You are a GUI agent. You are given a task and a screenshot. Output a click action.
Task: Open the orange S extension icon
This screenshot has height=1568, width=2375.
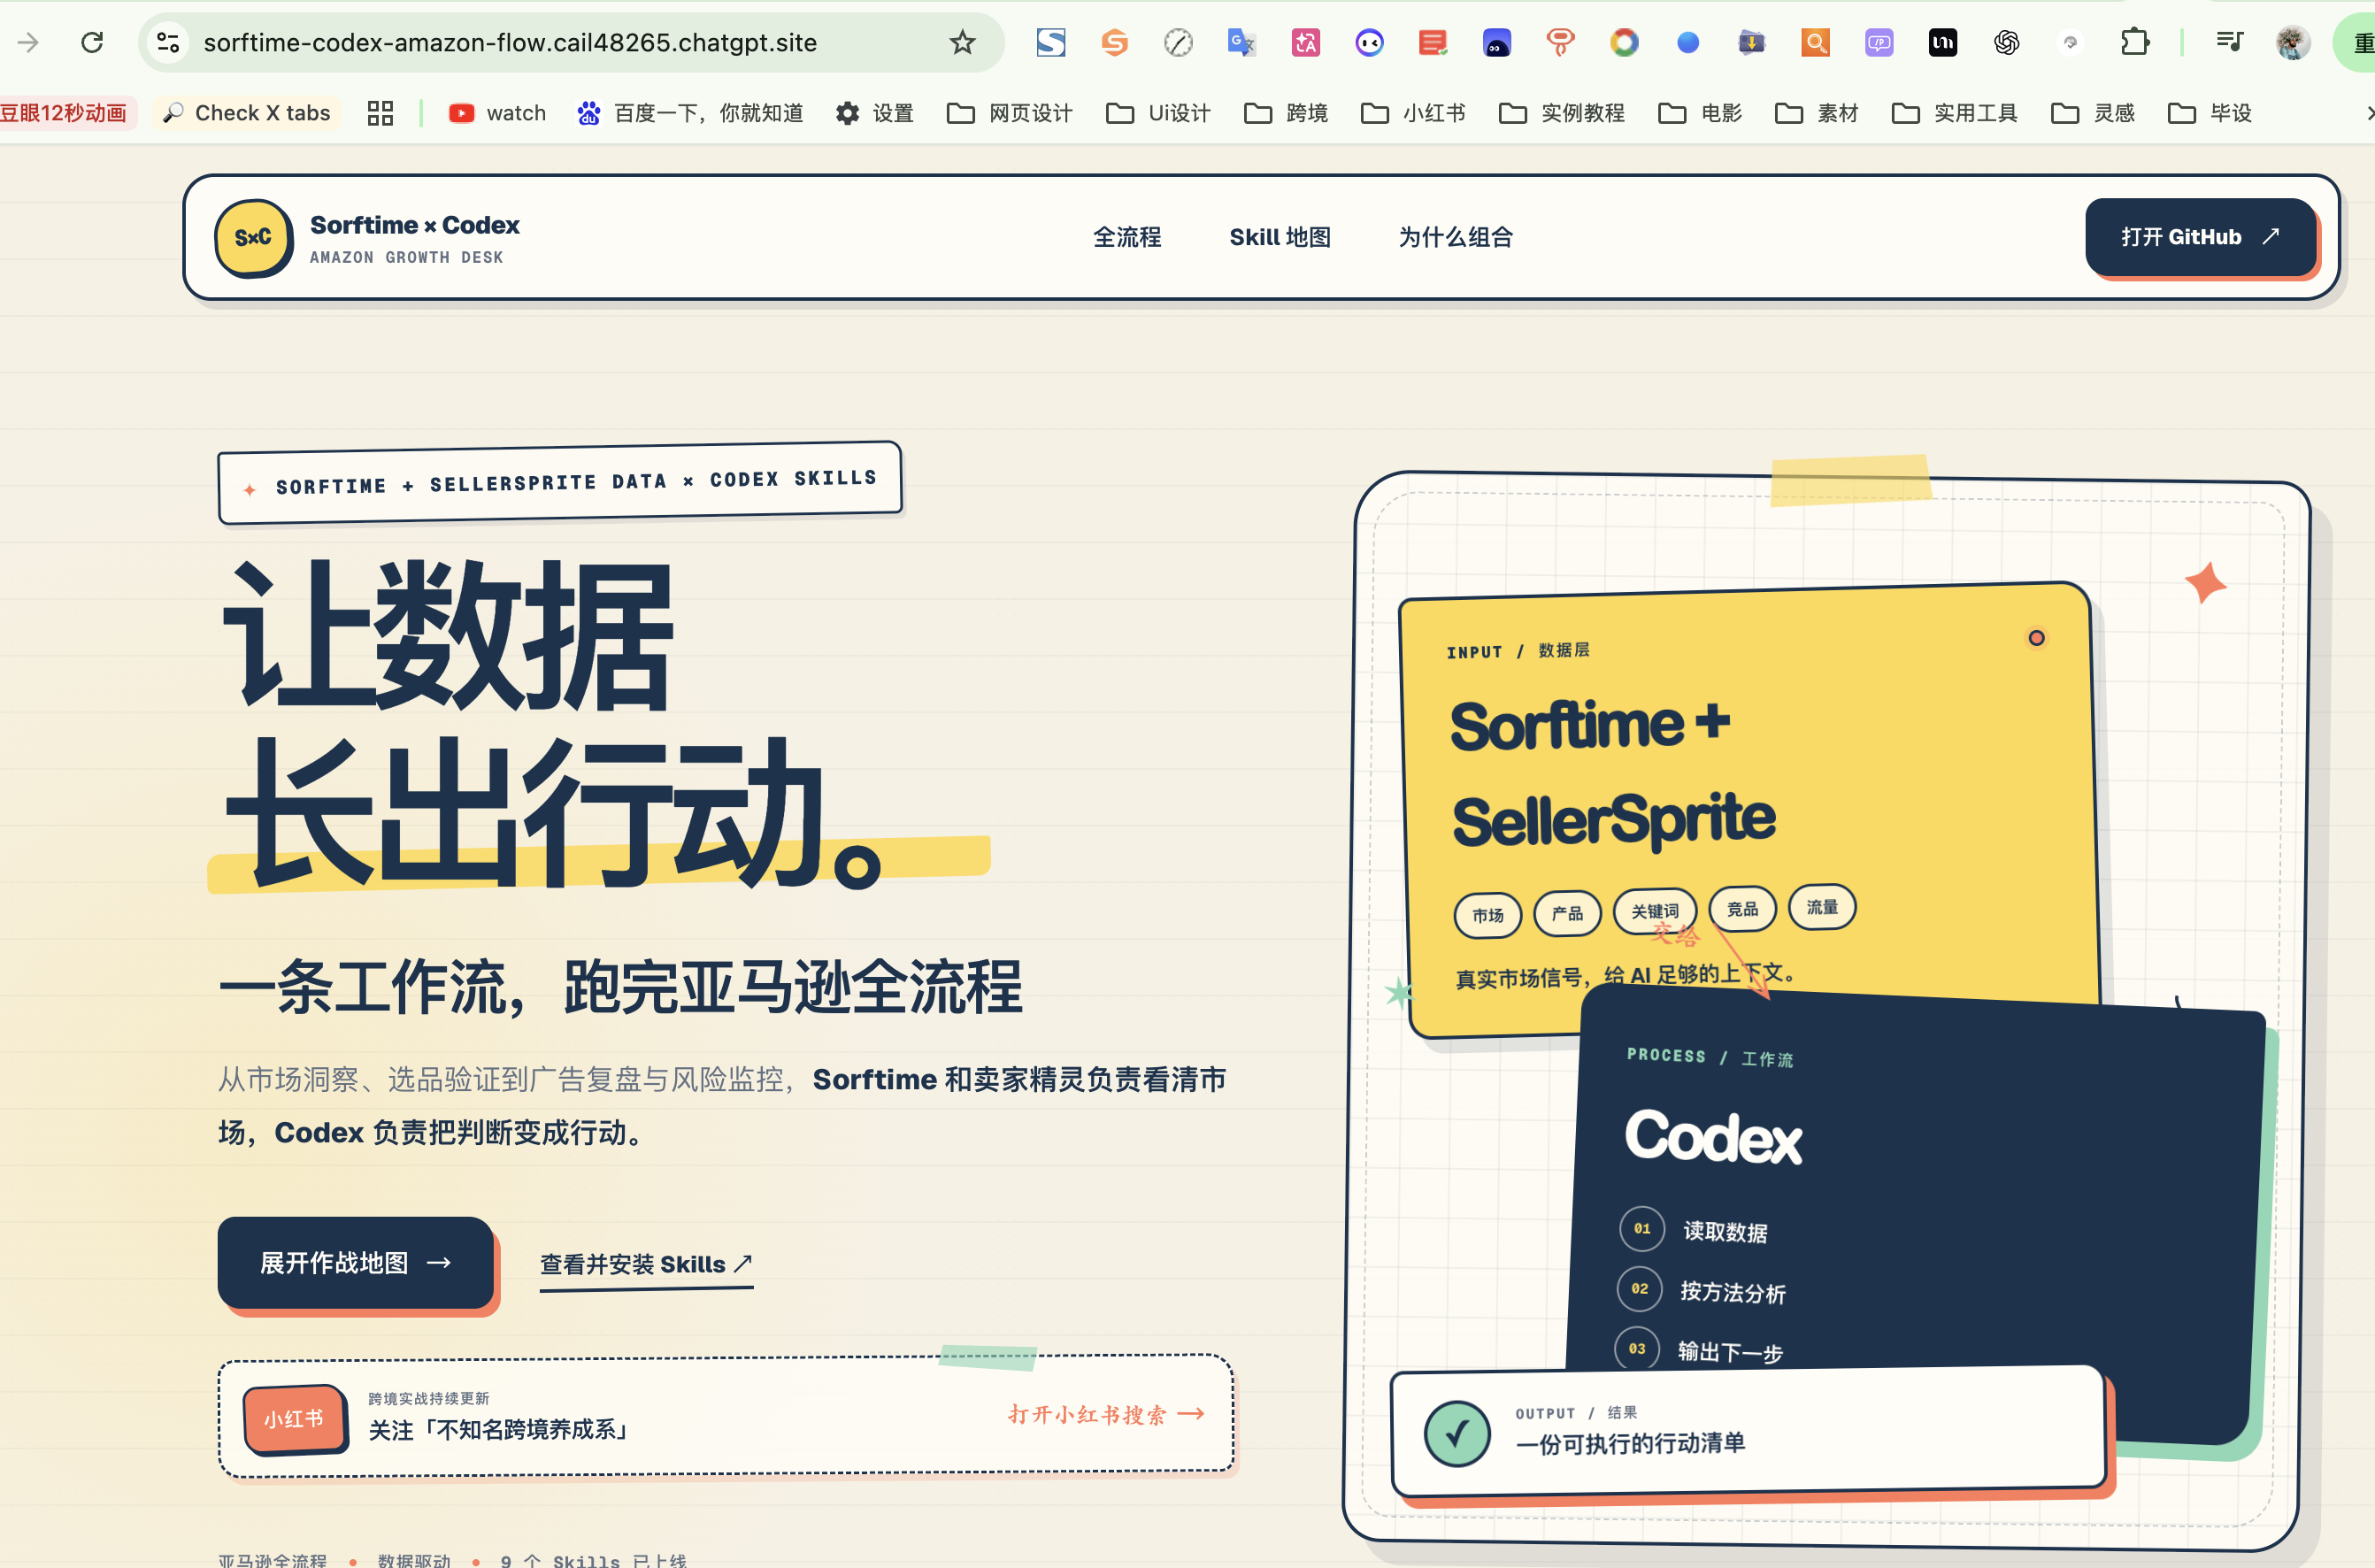pos(1115,42)
